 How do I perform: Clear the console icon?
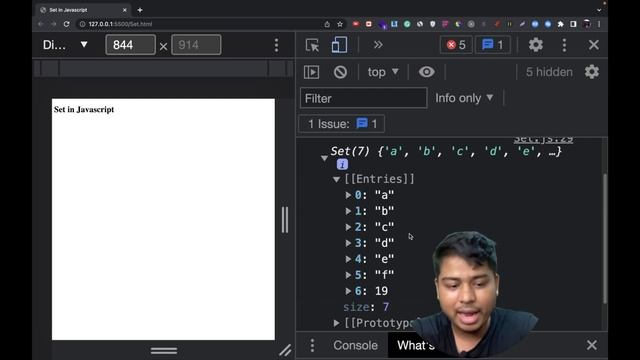340,72
